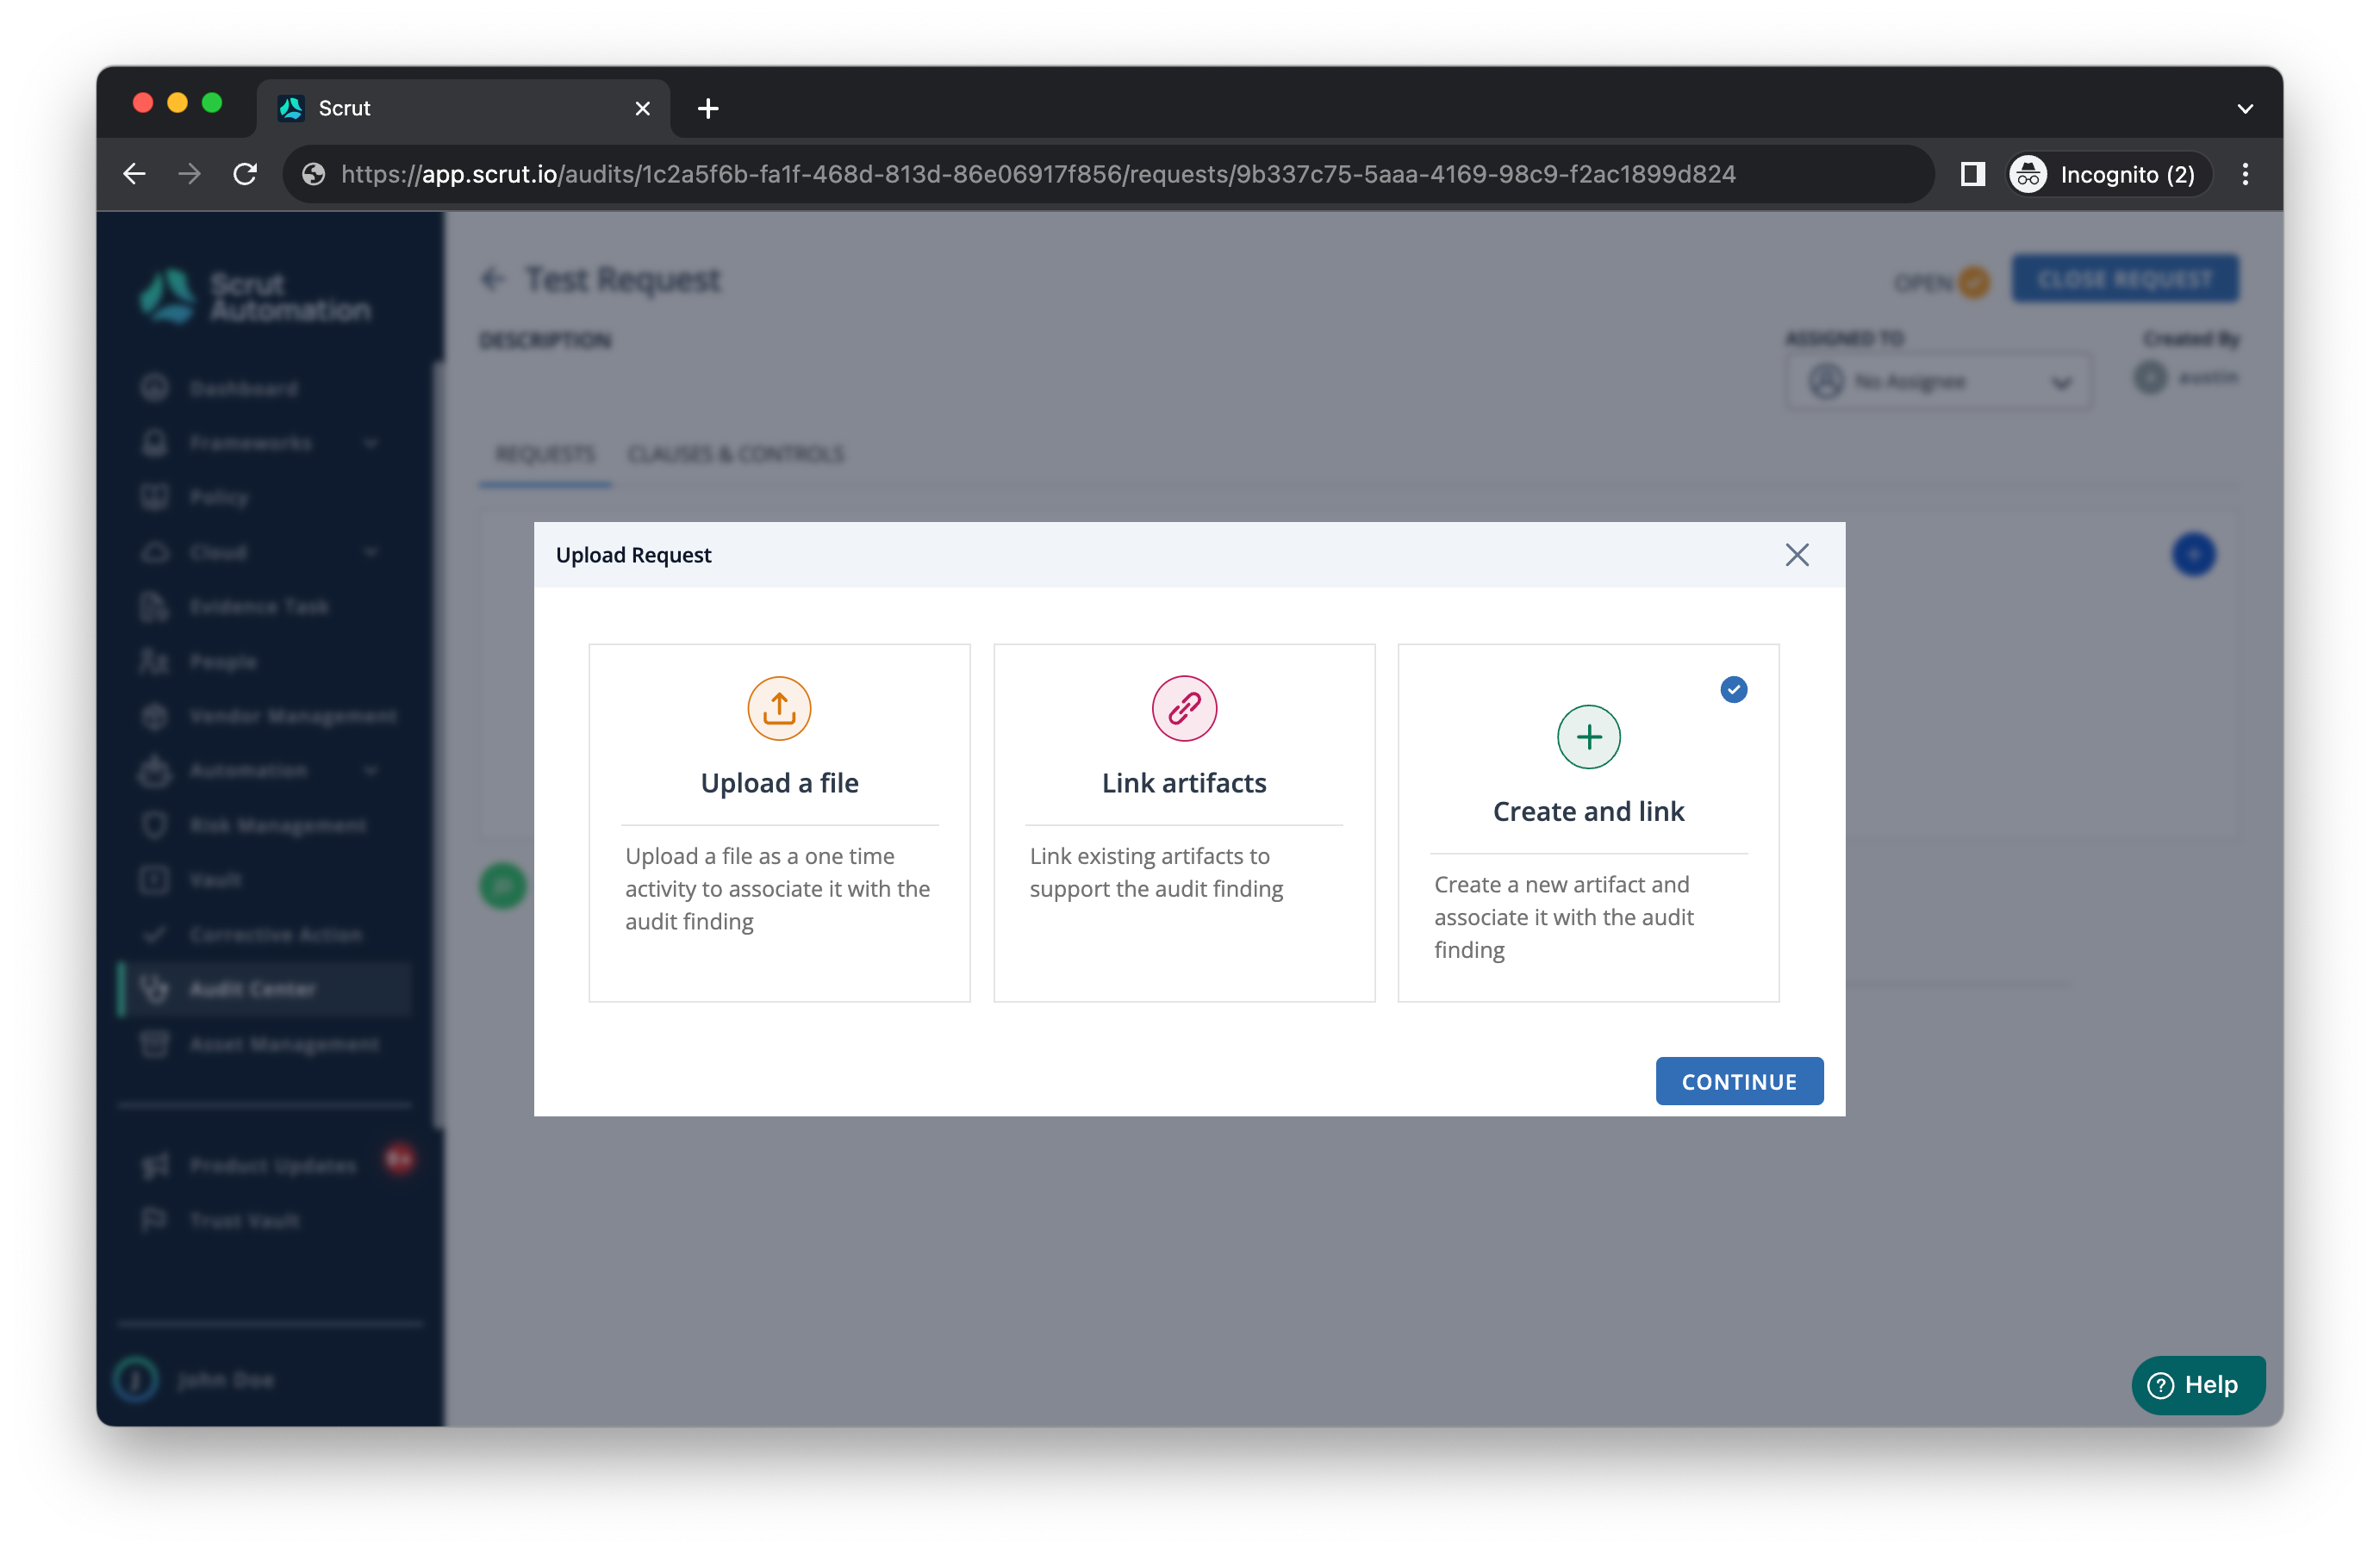Click 'Create a new artifact' description
The width and height of the screenshot is (2380, 1554).
1563,917
